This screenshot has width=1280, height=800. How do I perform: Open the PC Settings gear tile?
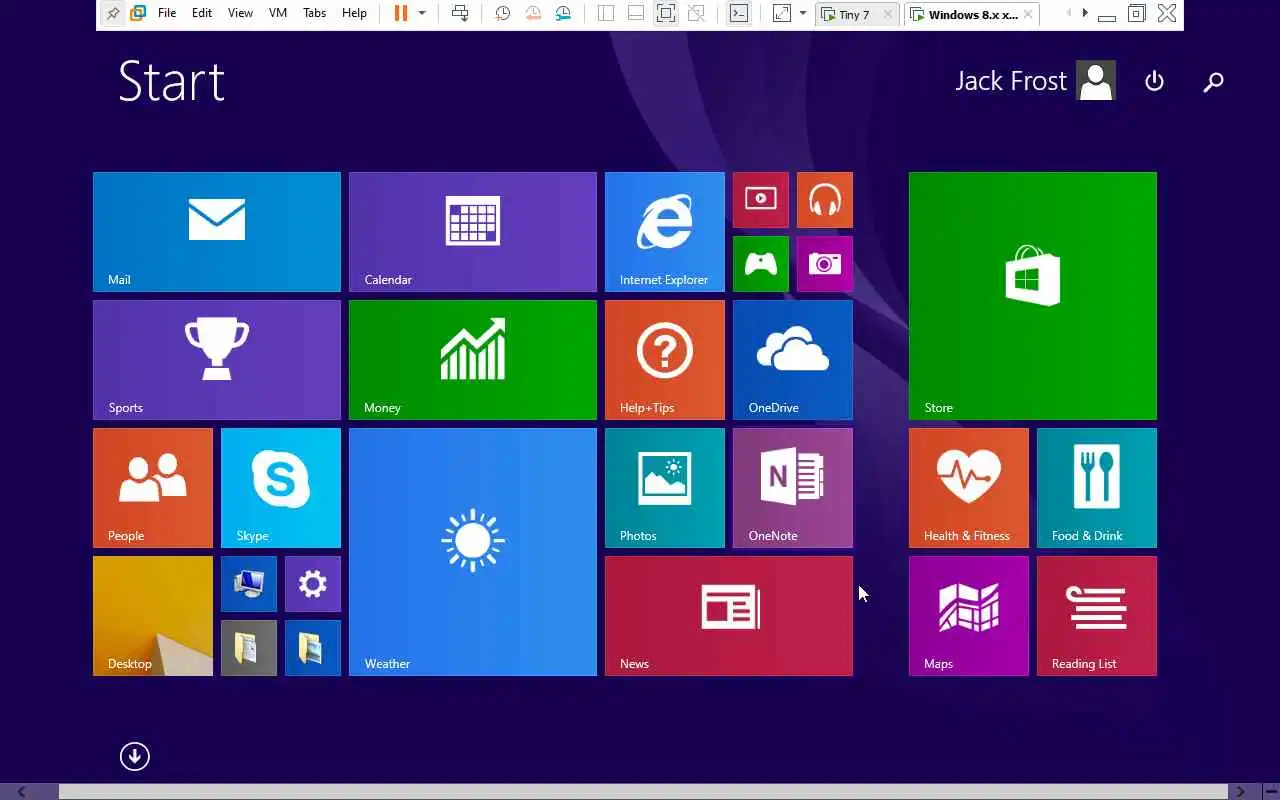pos(313,584)
